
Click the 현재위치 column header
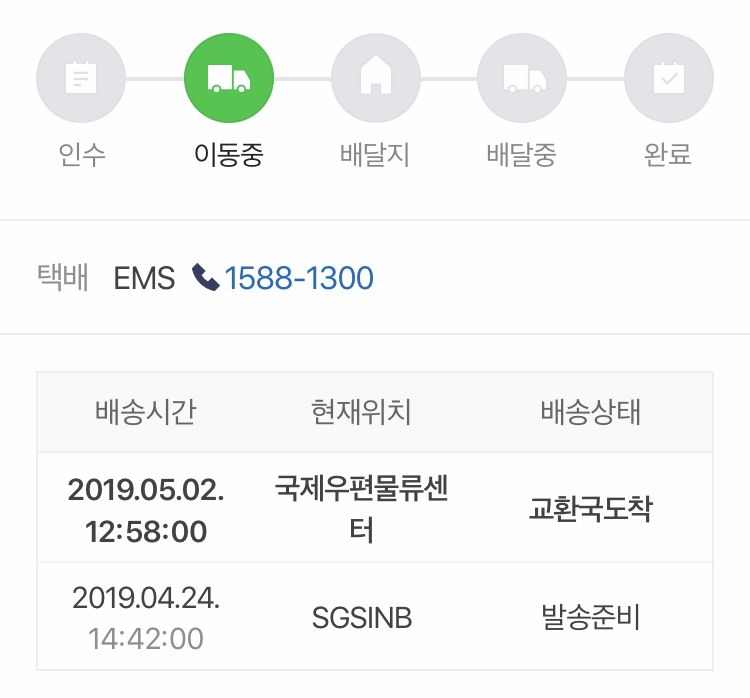click(361, 412)
